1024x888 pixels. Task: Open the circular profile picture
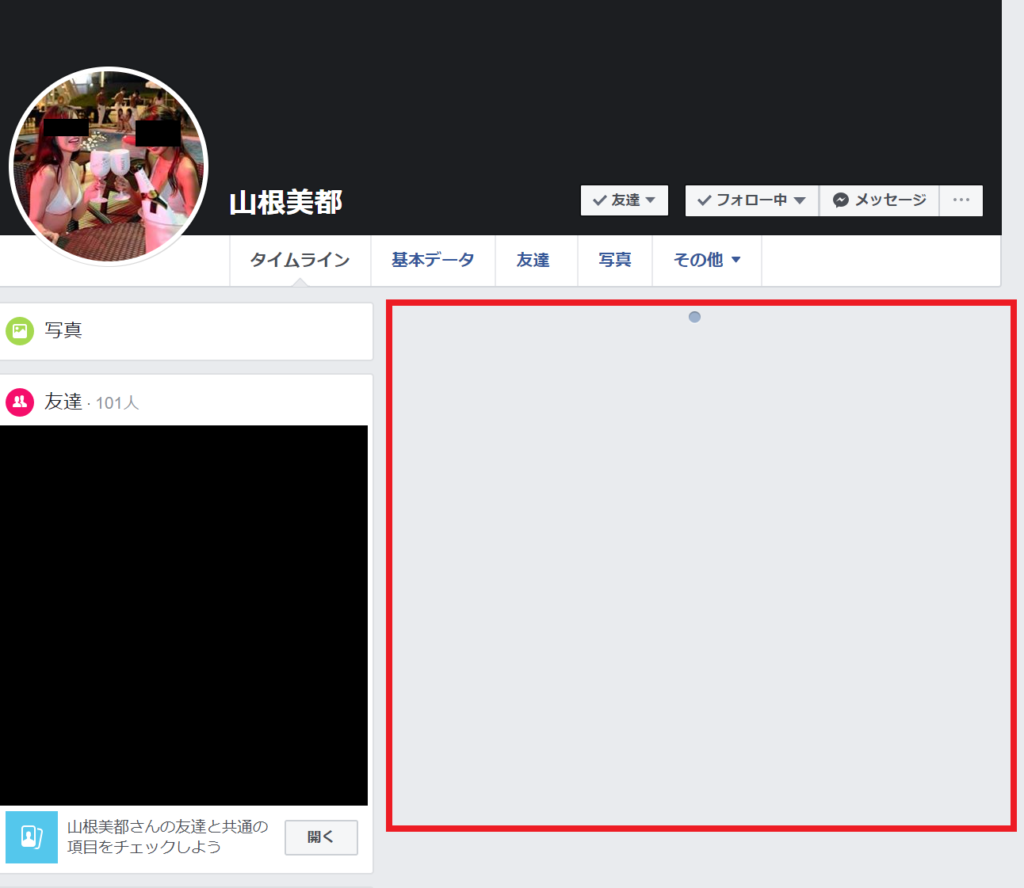108,166
